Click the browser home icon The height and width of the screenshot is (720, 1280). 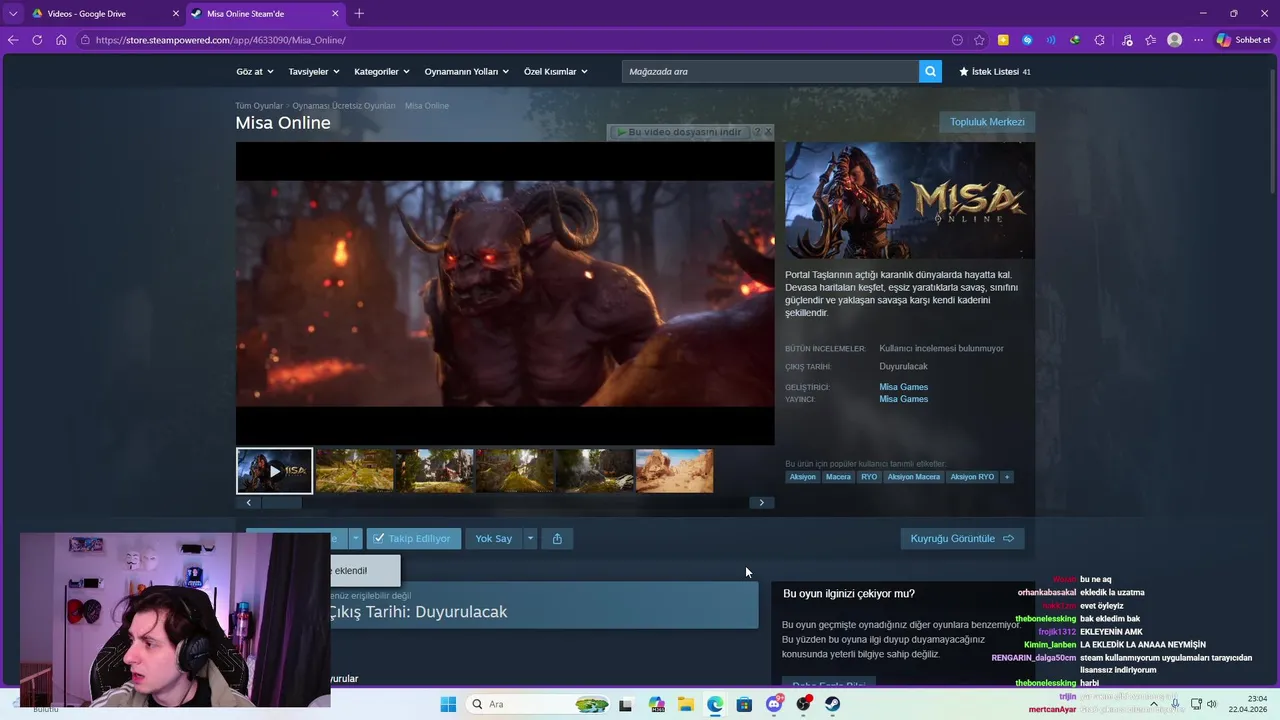(61, 40)
